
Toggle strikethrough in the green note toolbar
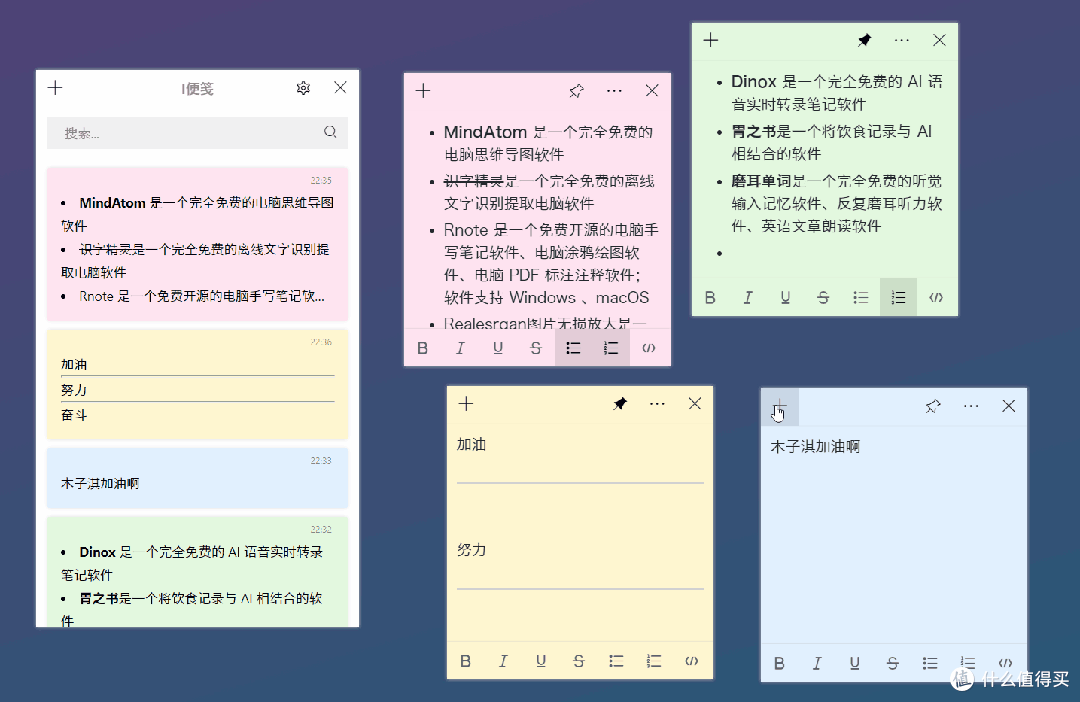click(823, 298)
